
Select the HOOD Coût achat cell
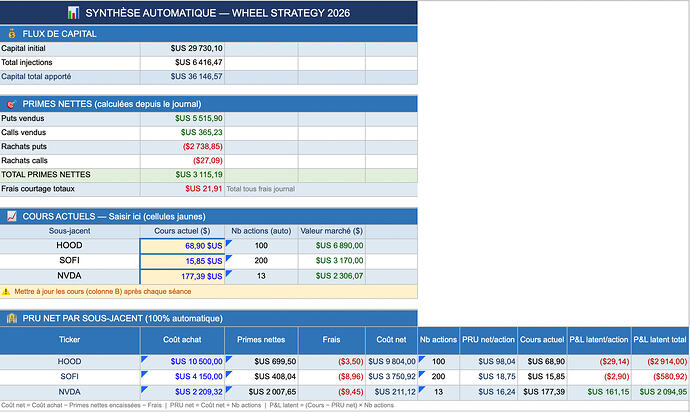[x=182, y=361]
